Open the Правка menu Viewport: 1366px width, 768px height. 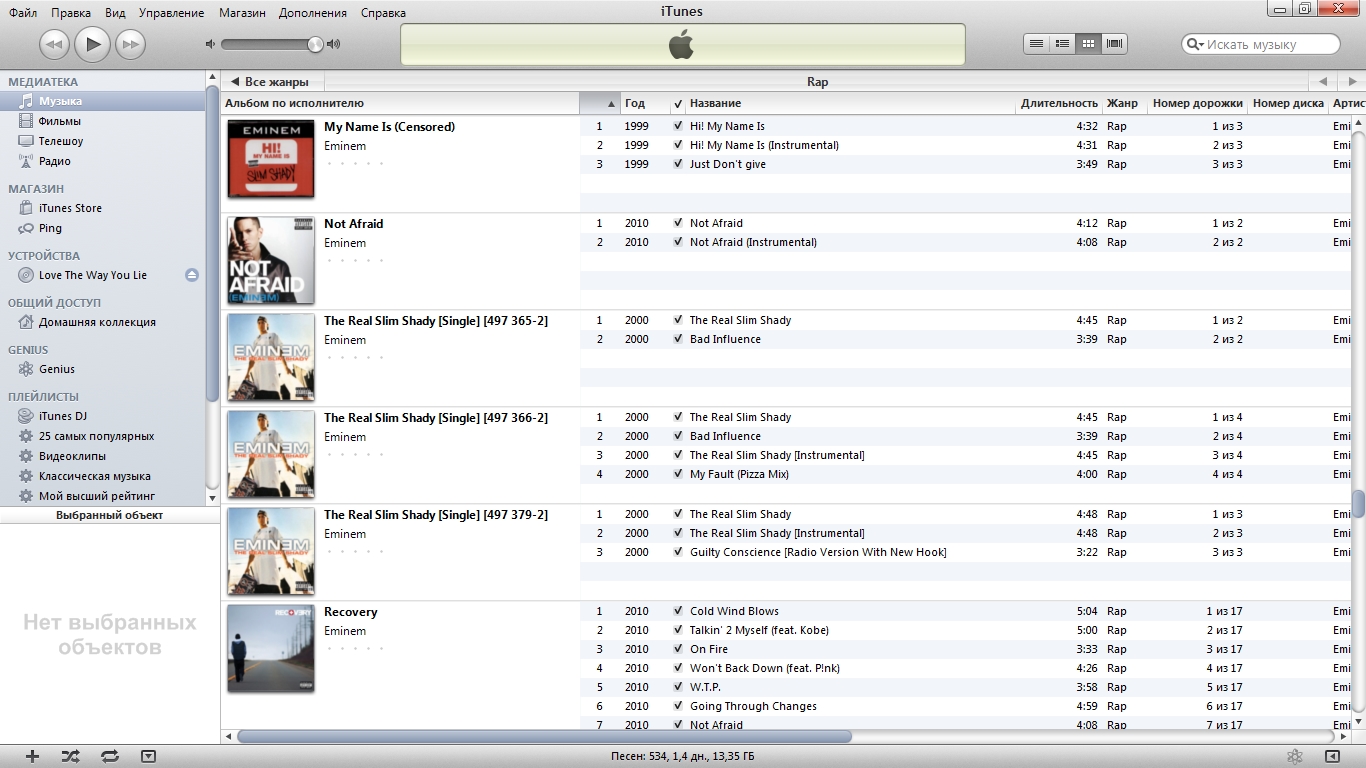tap(71, 13)
